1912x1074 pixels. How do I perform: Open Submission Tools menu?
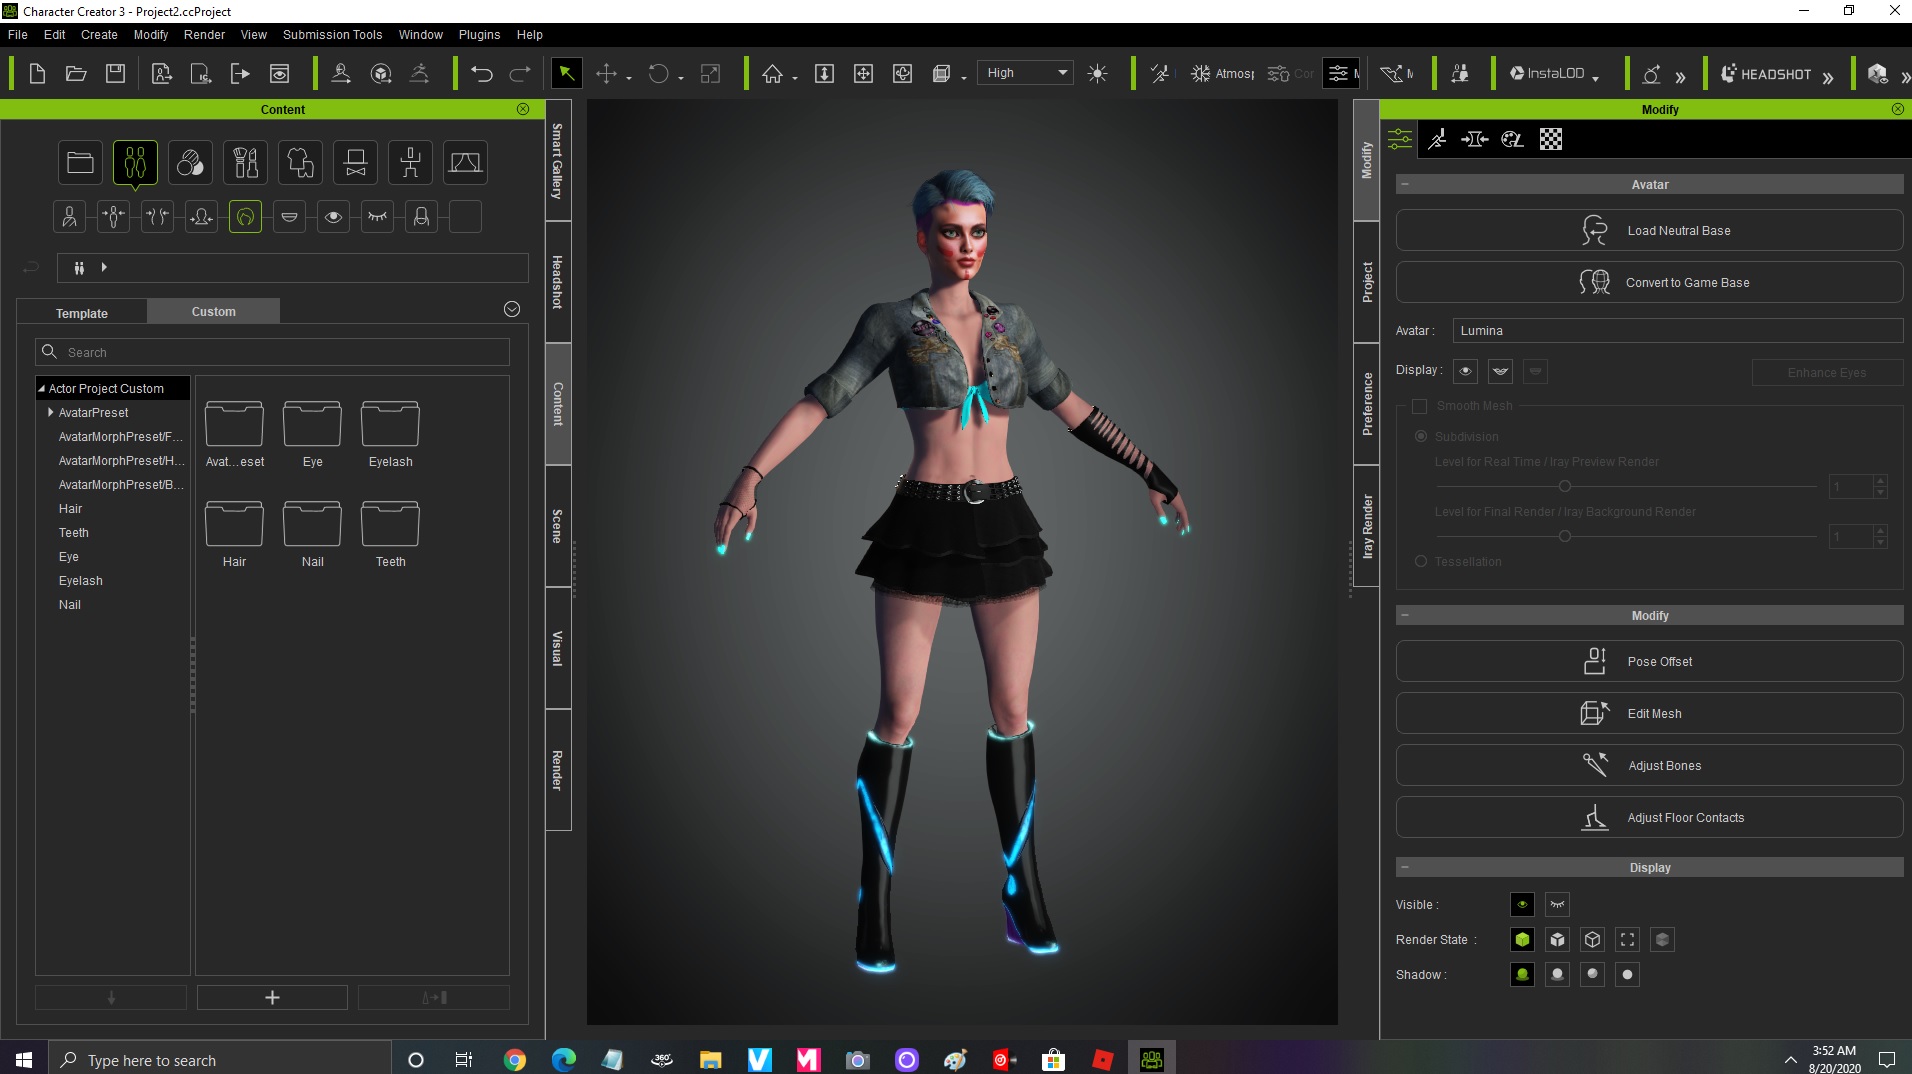click(x=332, y=34)
